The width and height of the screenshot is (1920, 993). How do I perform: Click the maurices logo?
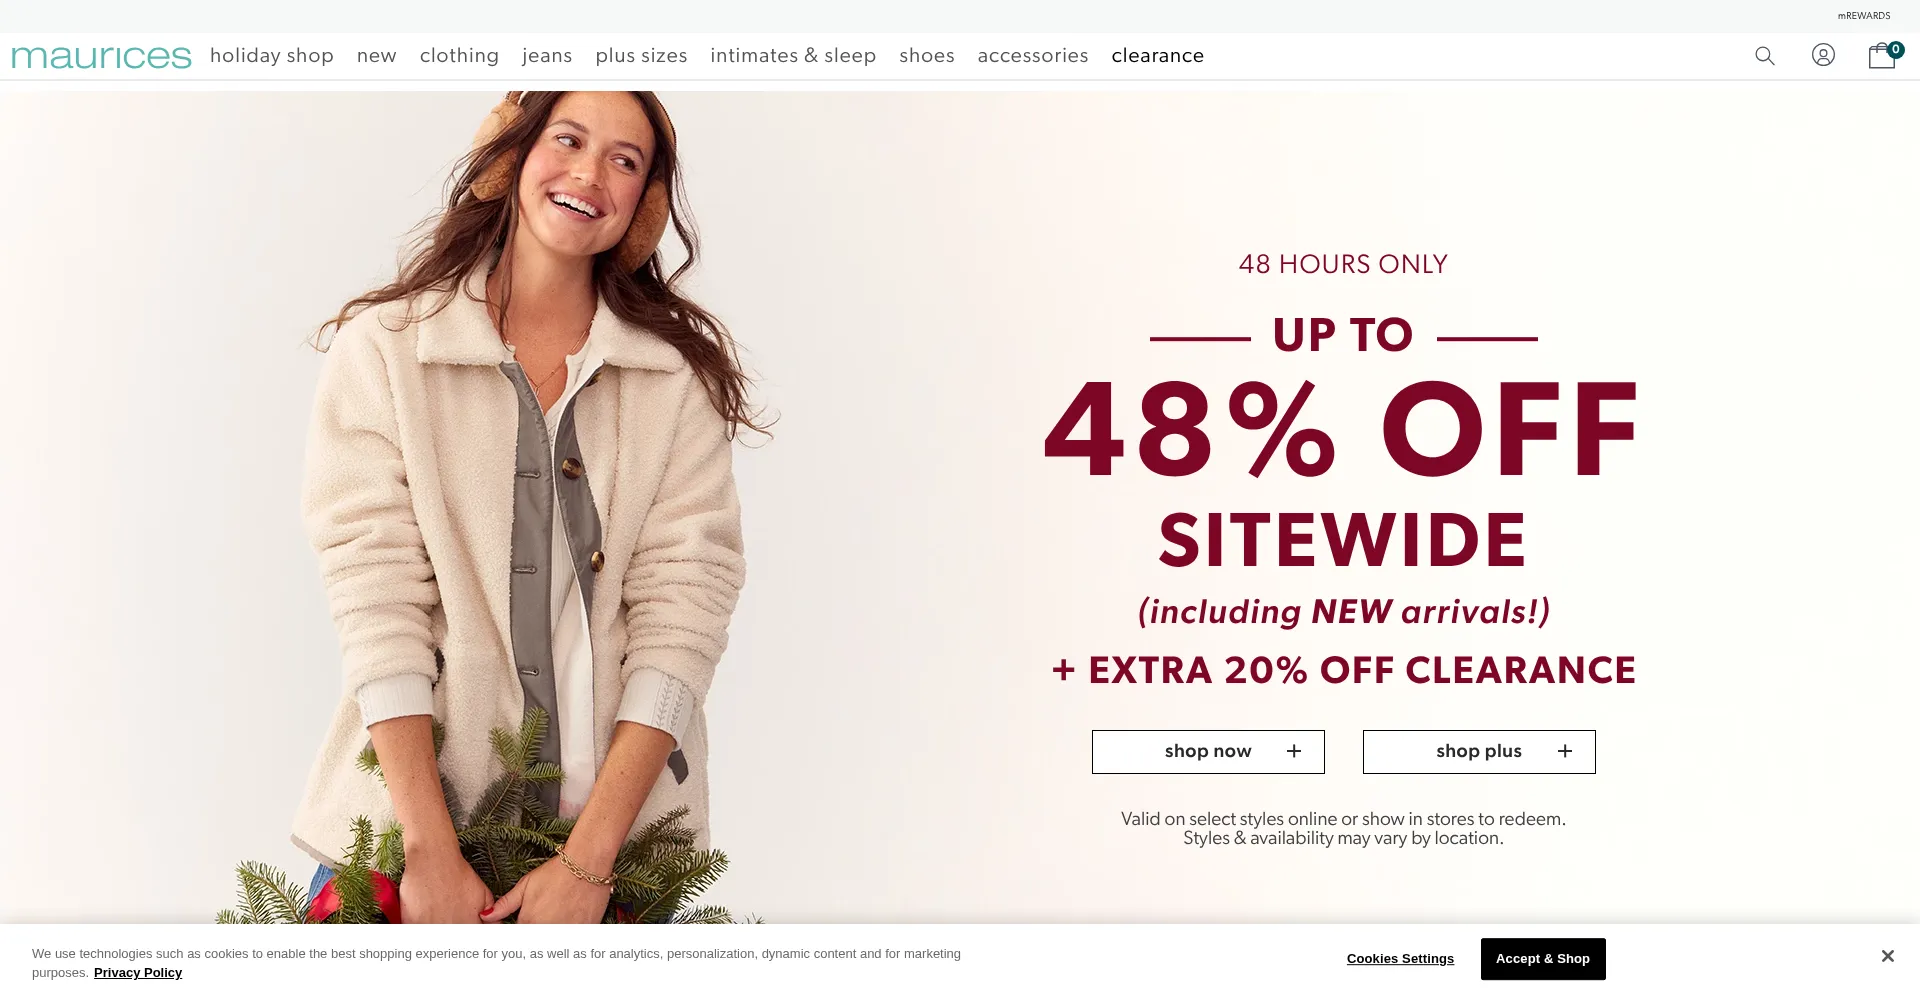coord(101,57)
